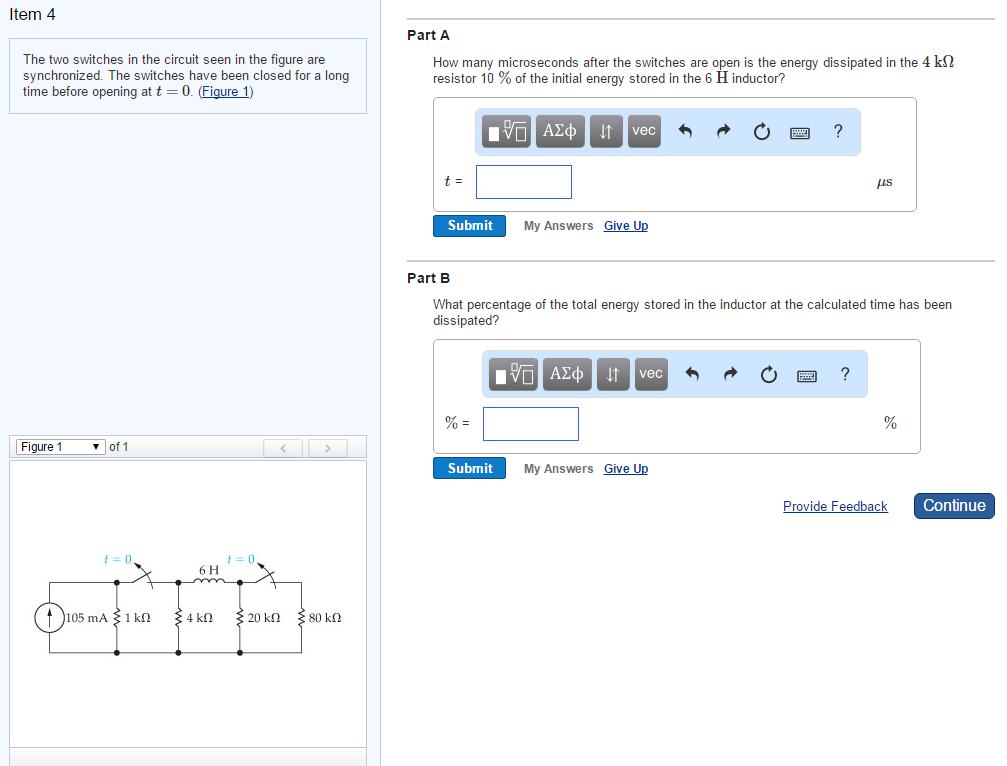Click the Continue button

954,506
